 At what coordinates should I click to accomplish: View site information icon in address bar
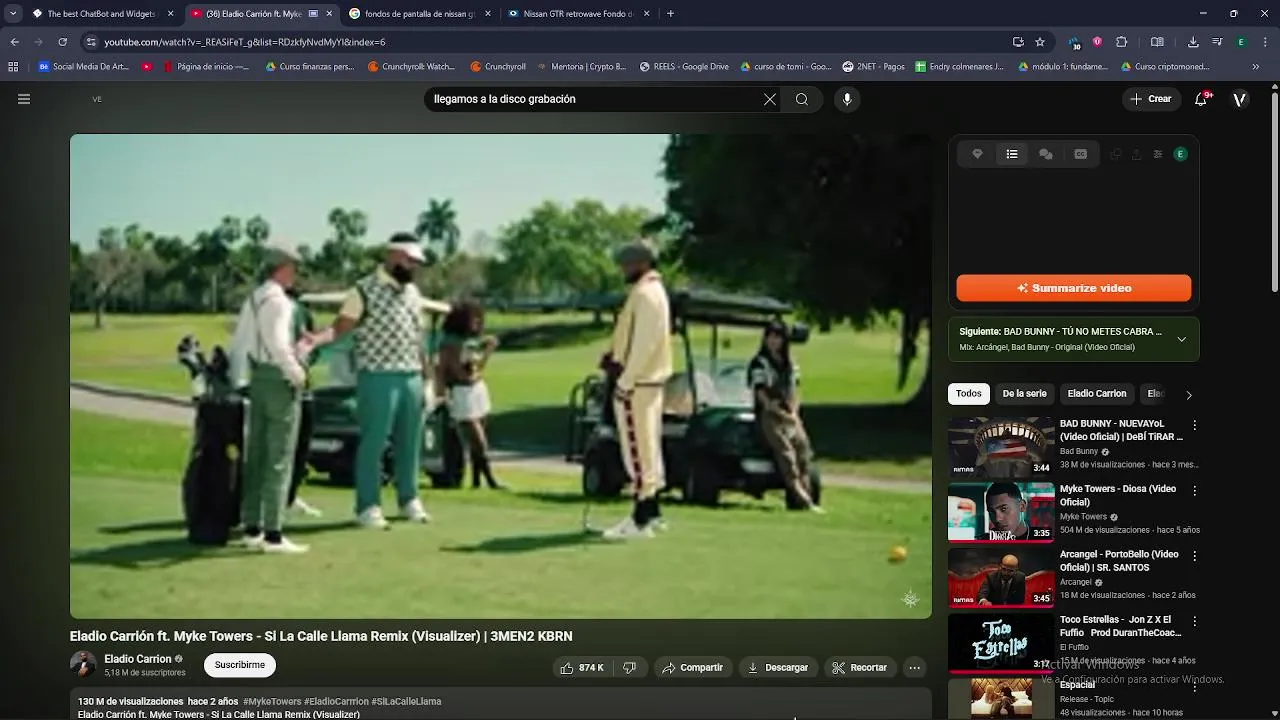click(91, 42)
